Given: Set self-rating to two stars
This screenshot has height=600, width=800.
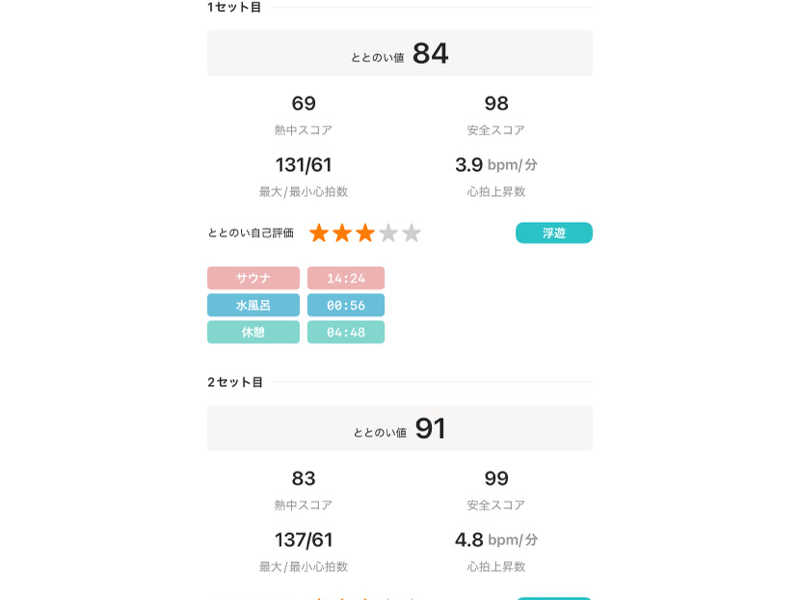Looking at the screenshot, I should click(342, 233).
